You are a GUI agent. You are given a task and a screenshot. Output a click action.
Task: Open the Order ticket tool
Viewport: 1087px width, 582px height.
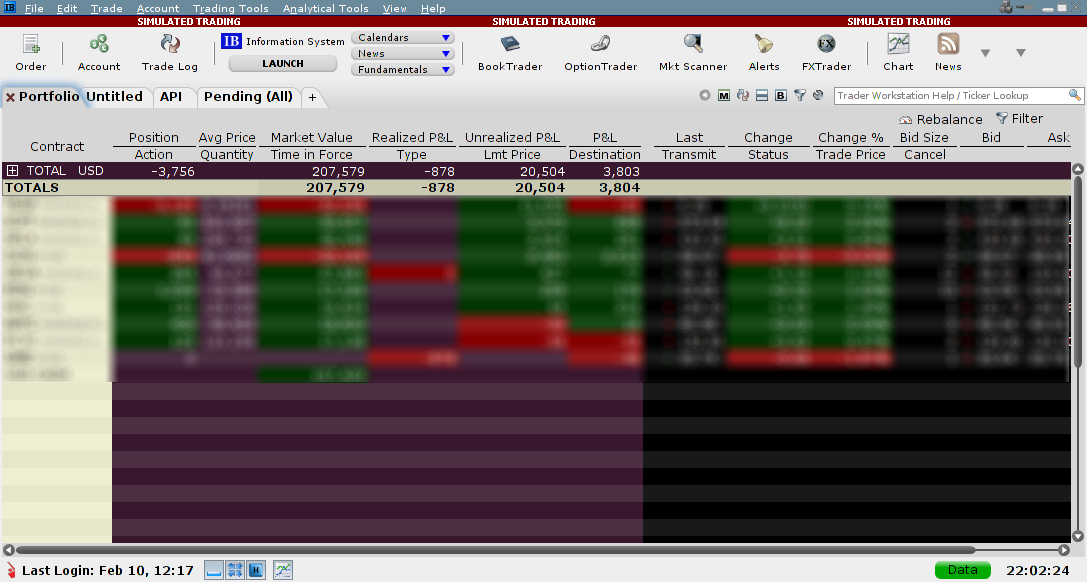click(x=31, y=53)
